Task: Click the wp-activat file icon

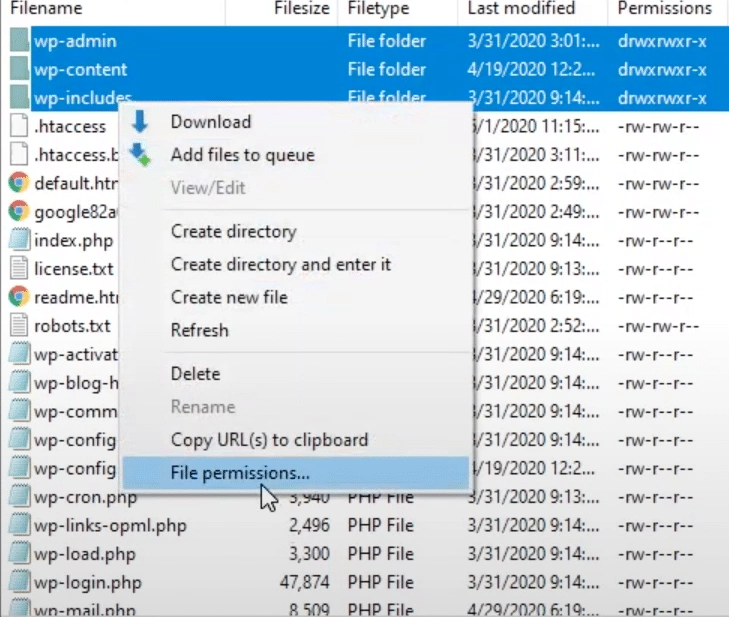Action: [19, 354]
